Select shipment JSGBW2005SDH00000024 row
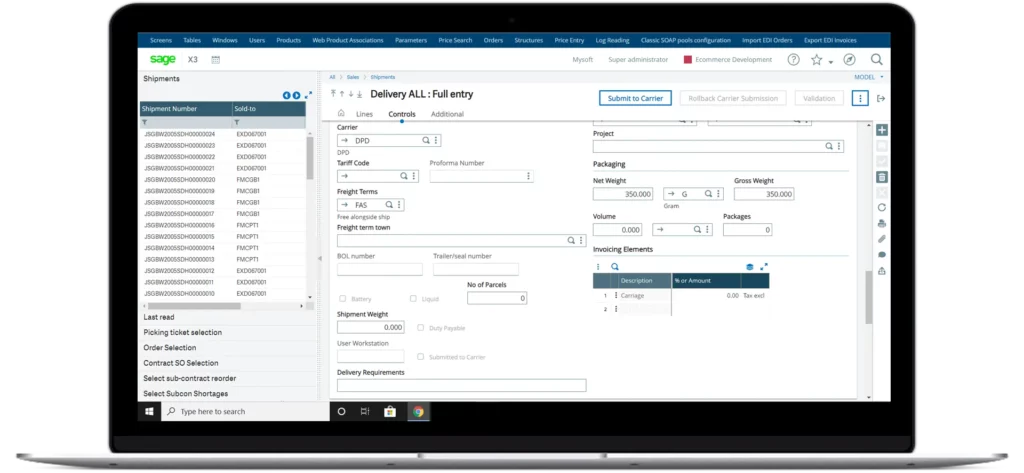1024x473 pixels. (222, 134)
